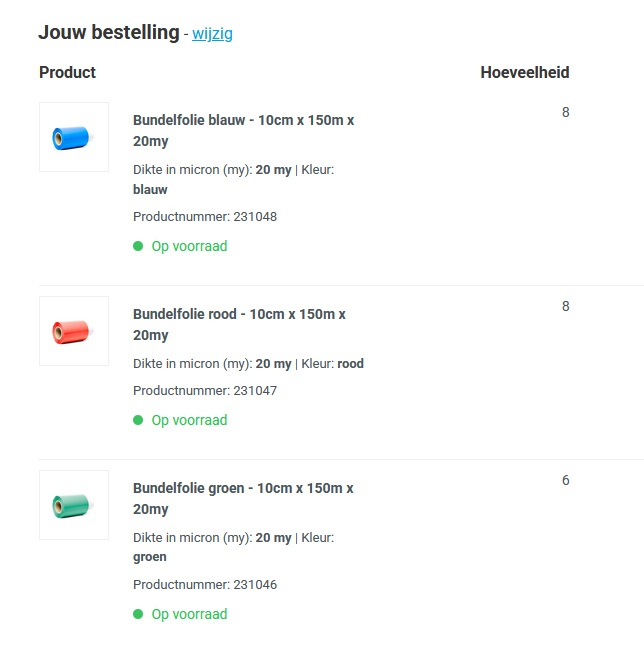
Task: Click the Bundelfolie rood product title
Action: point(239,324)
